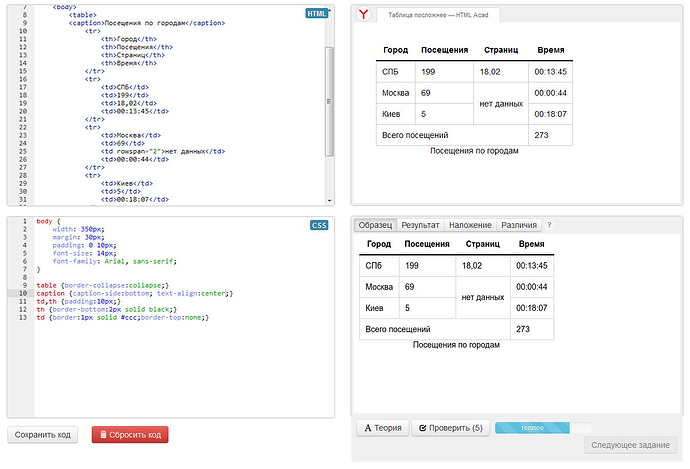The height and width of the screenshot is (469, 690).
Task: Click the Сохранить код button
Action: pyautogui.click(x=43, y=435)
